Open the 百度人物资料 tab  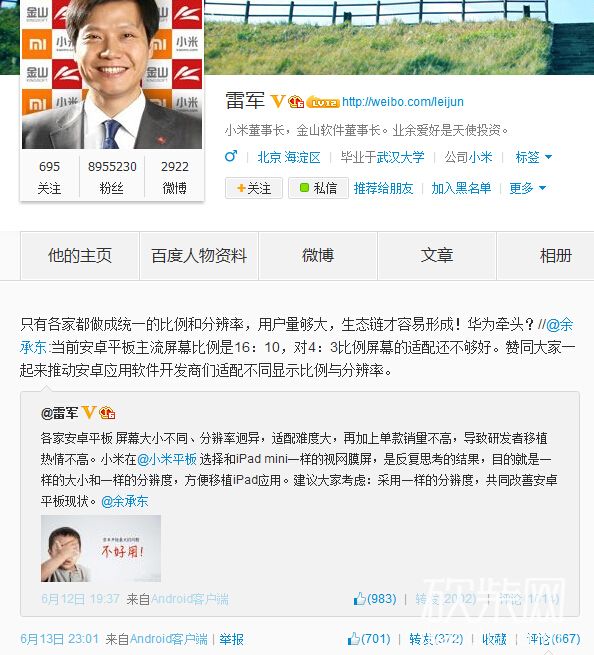point(199,255)
